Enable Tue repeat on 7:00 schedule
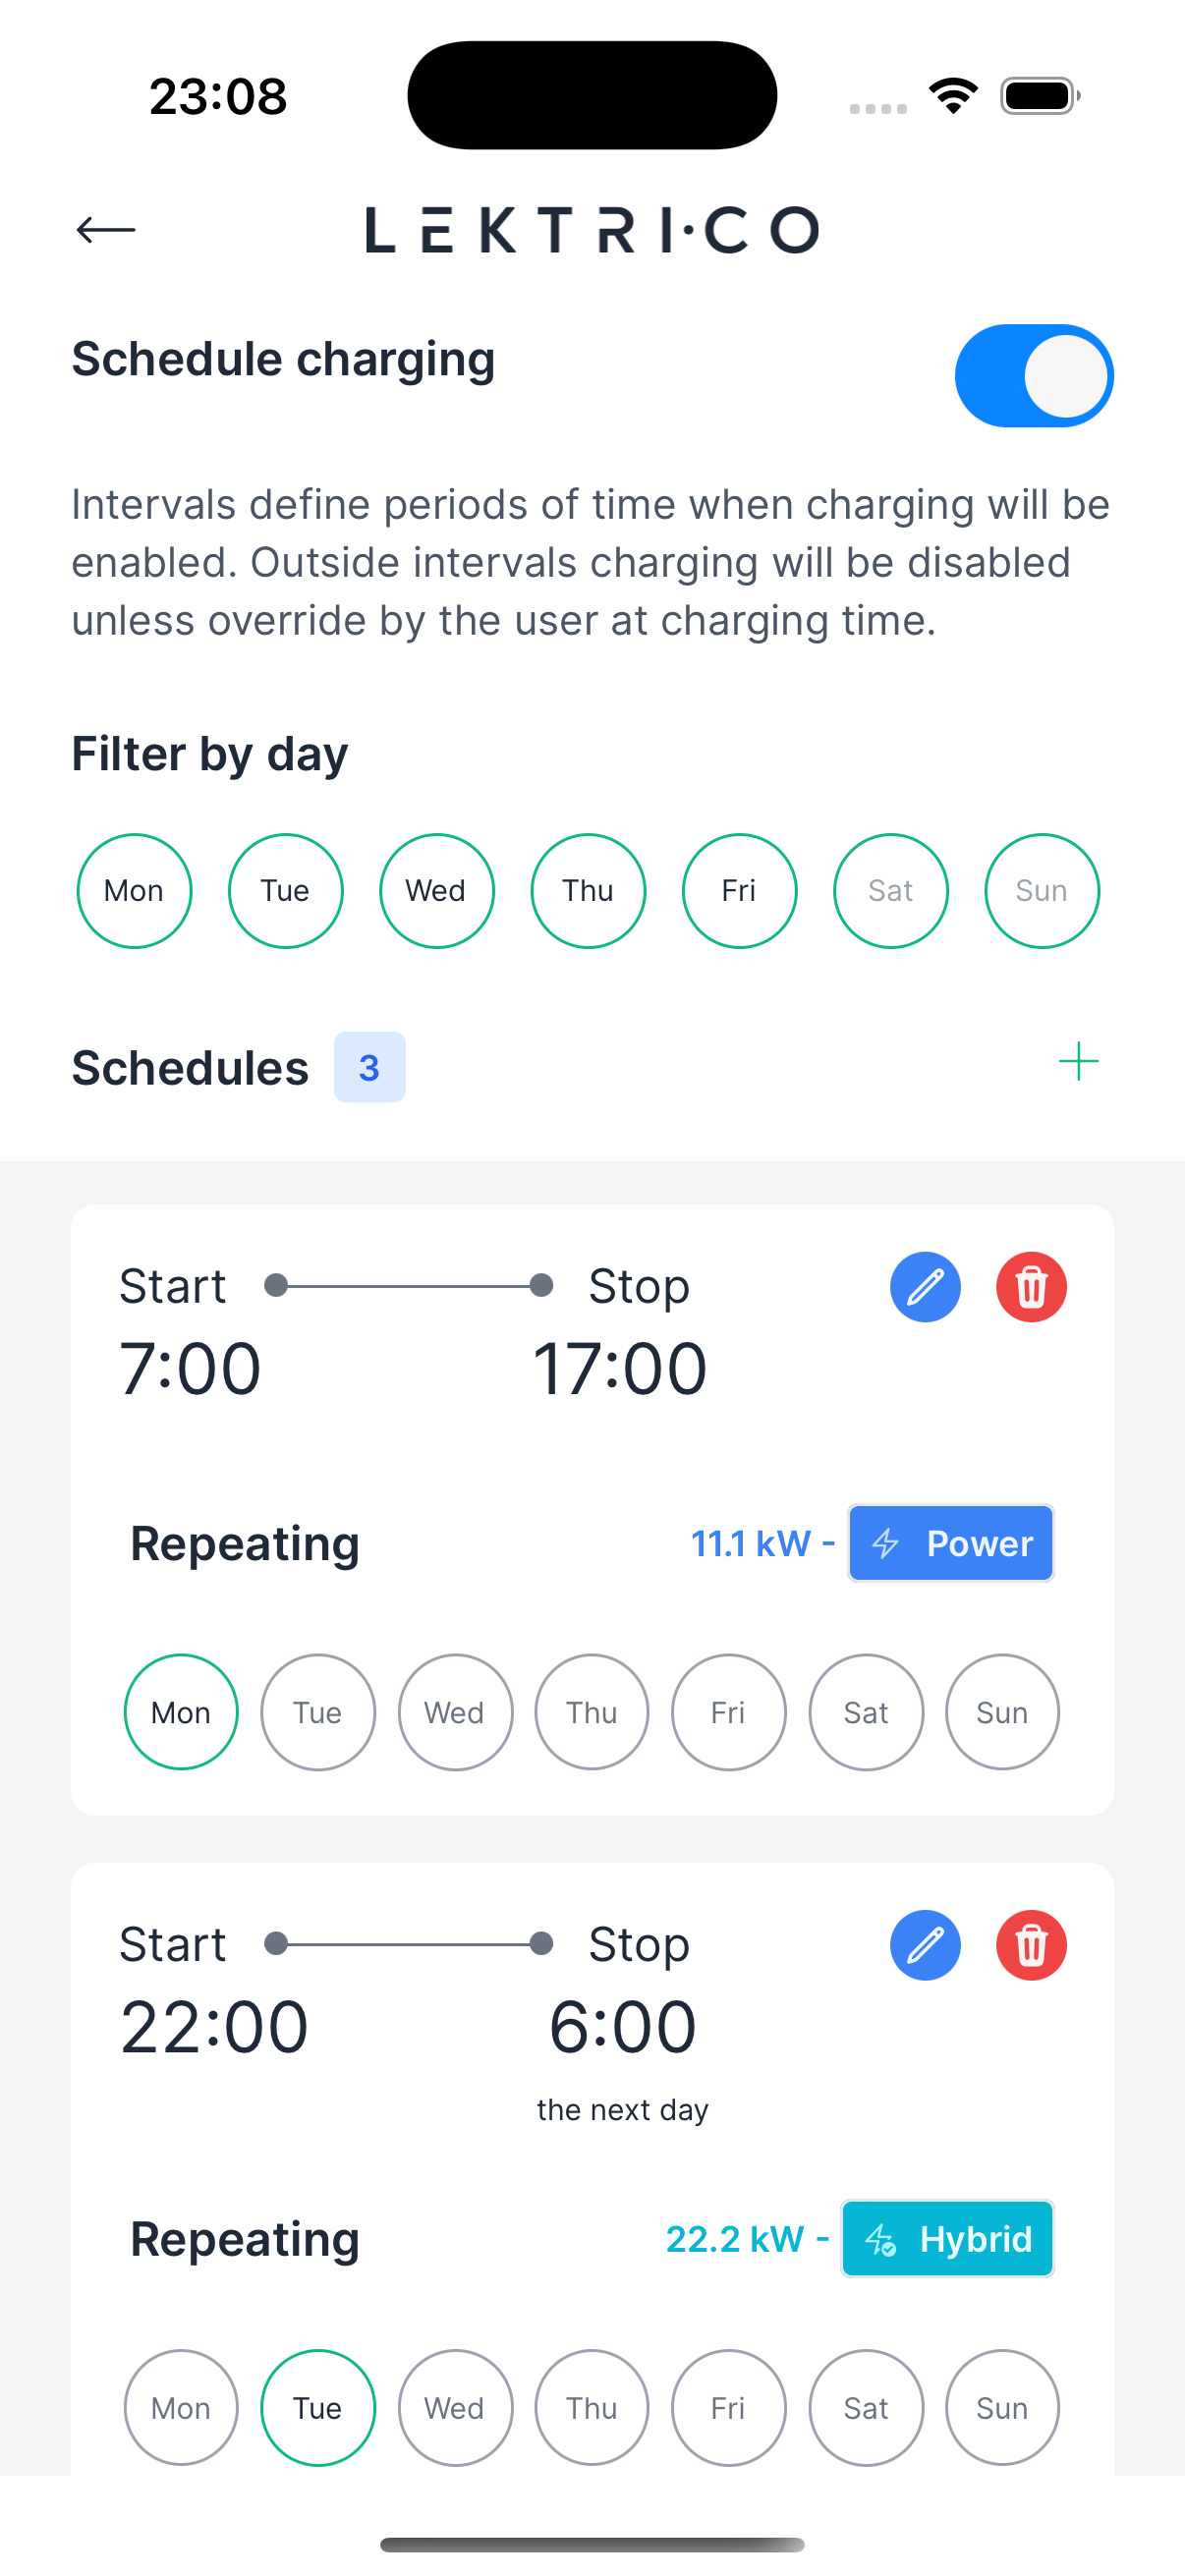This screenshot has height=2576, width=1185. [317, 1712]
